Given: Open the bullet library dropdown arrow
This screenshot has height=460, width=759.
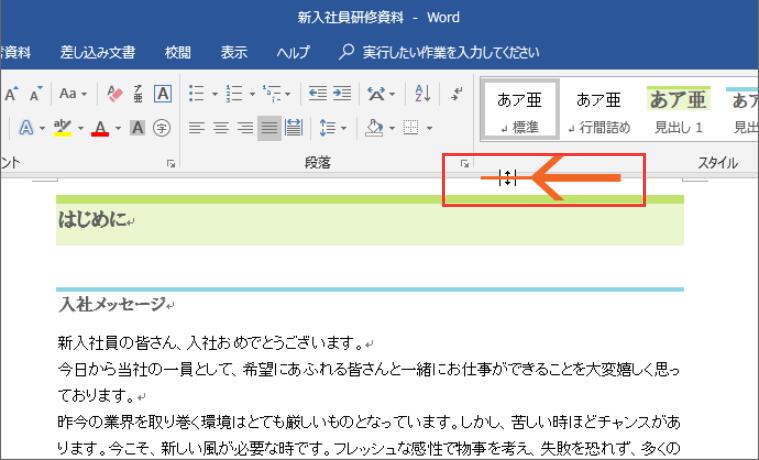Looking at the screenshot, I should click(214, 94).
